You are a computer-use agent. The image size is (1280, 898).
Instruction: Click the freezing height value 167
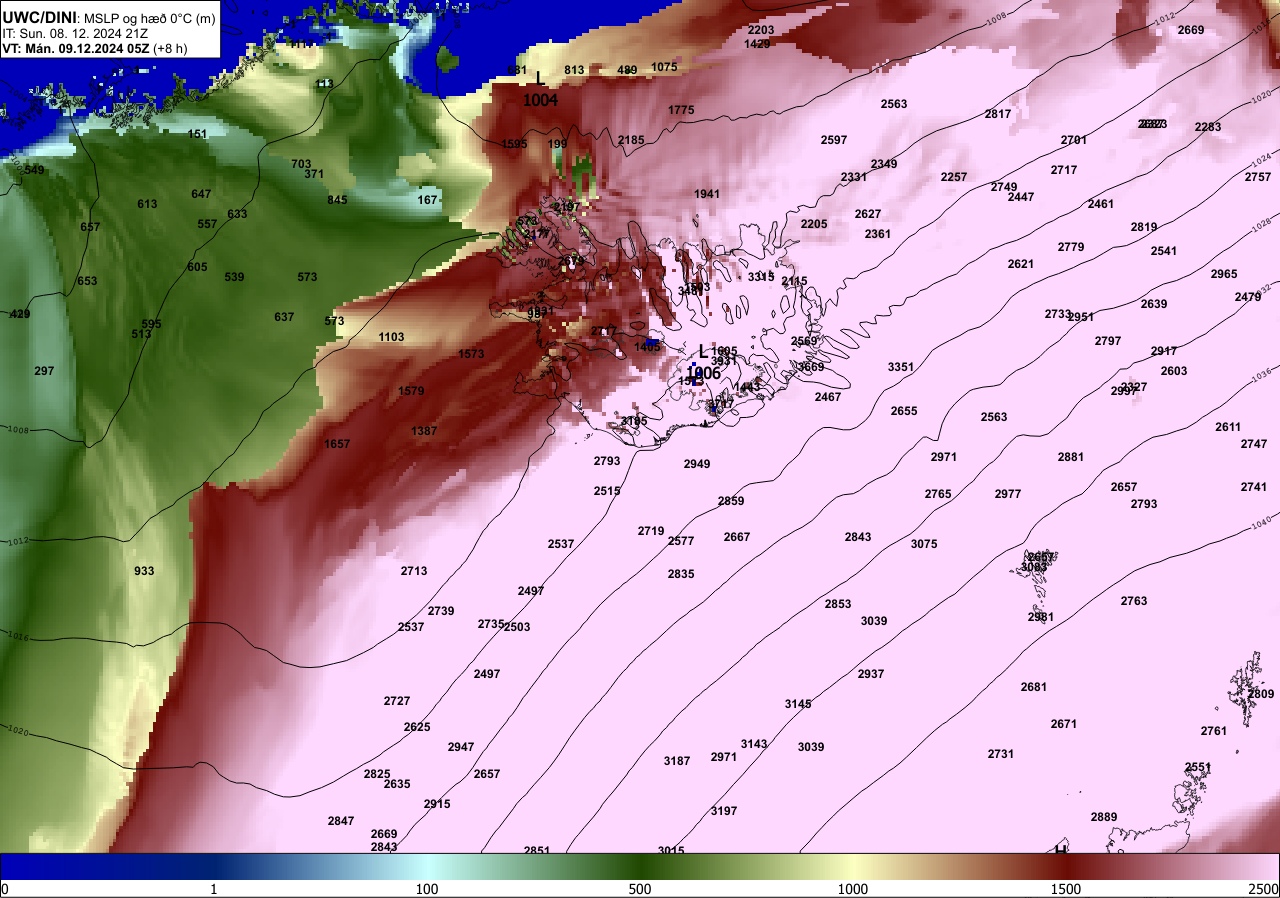(x=428, y=200)
